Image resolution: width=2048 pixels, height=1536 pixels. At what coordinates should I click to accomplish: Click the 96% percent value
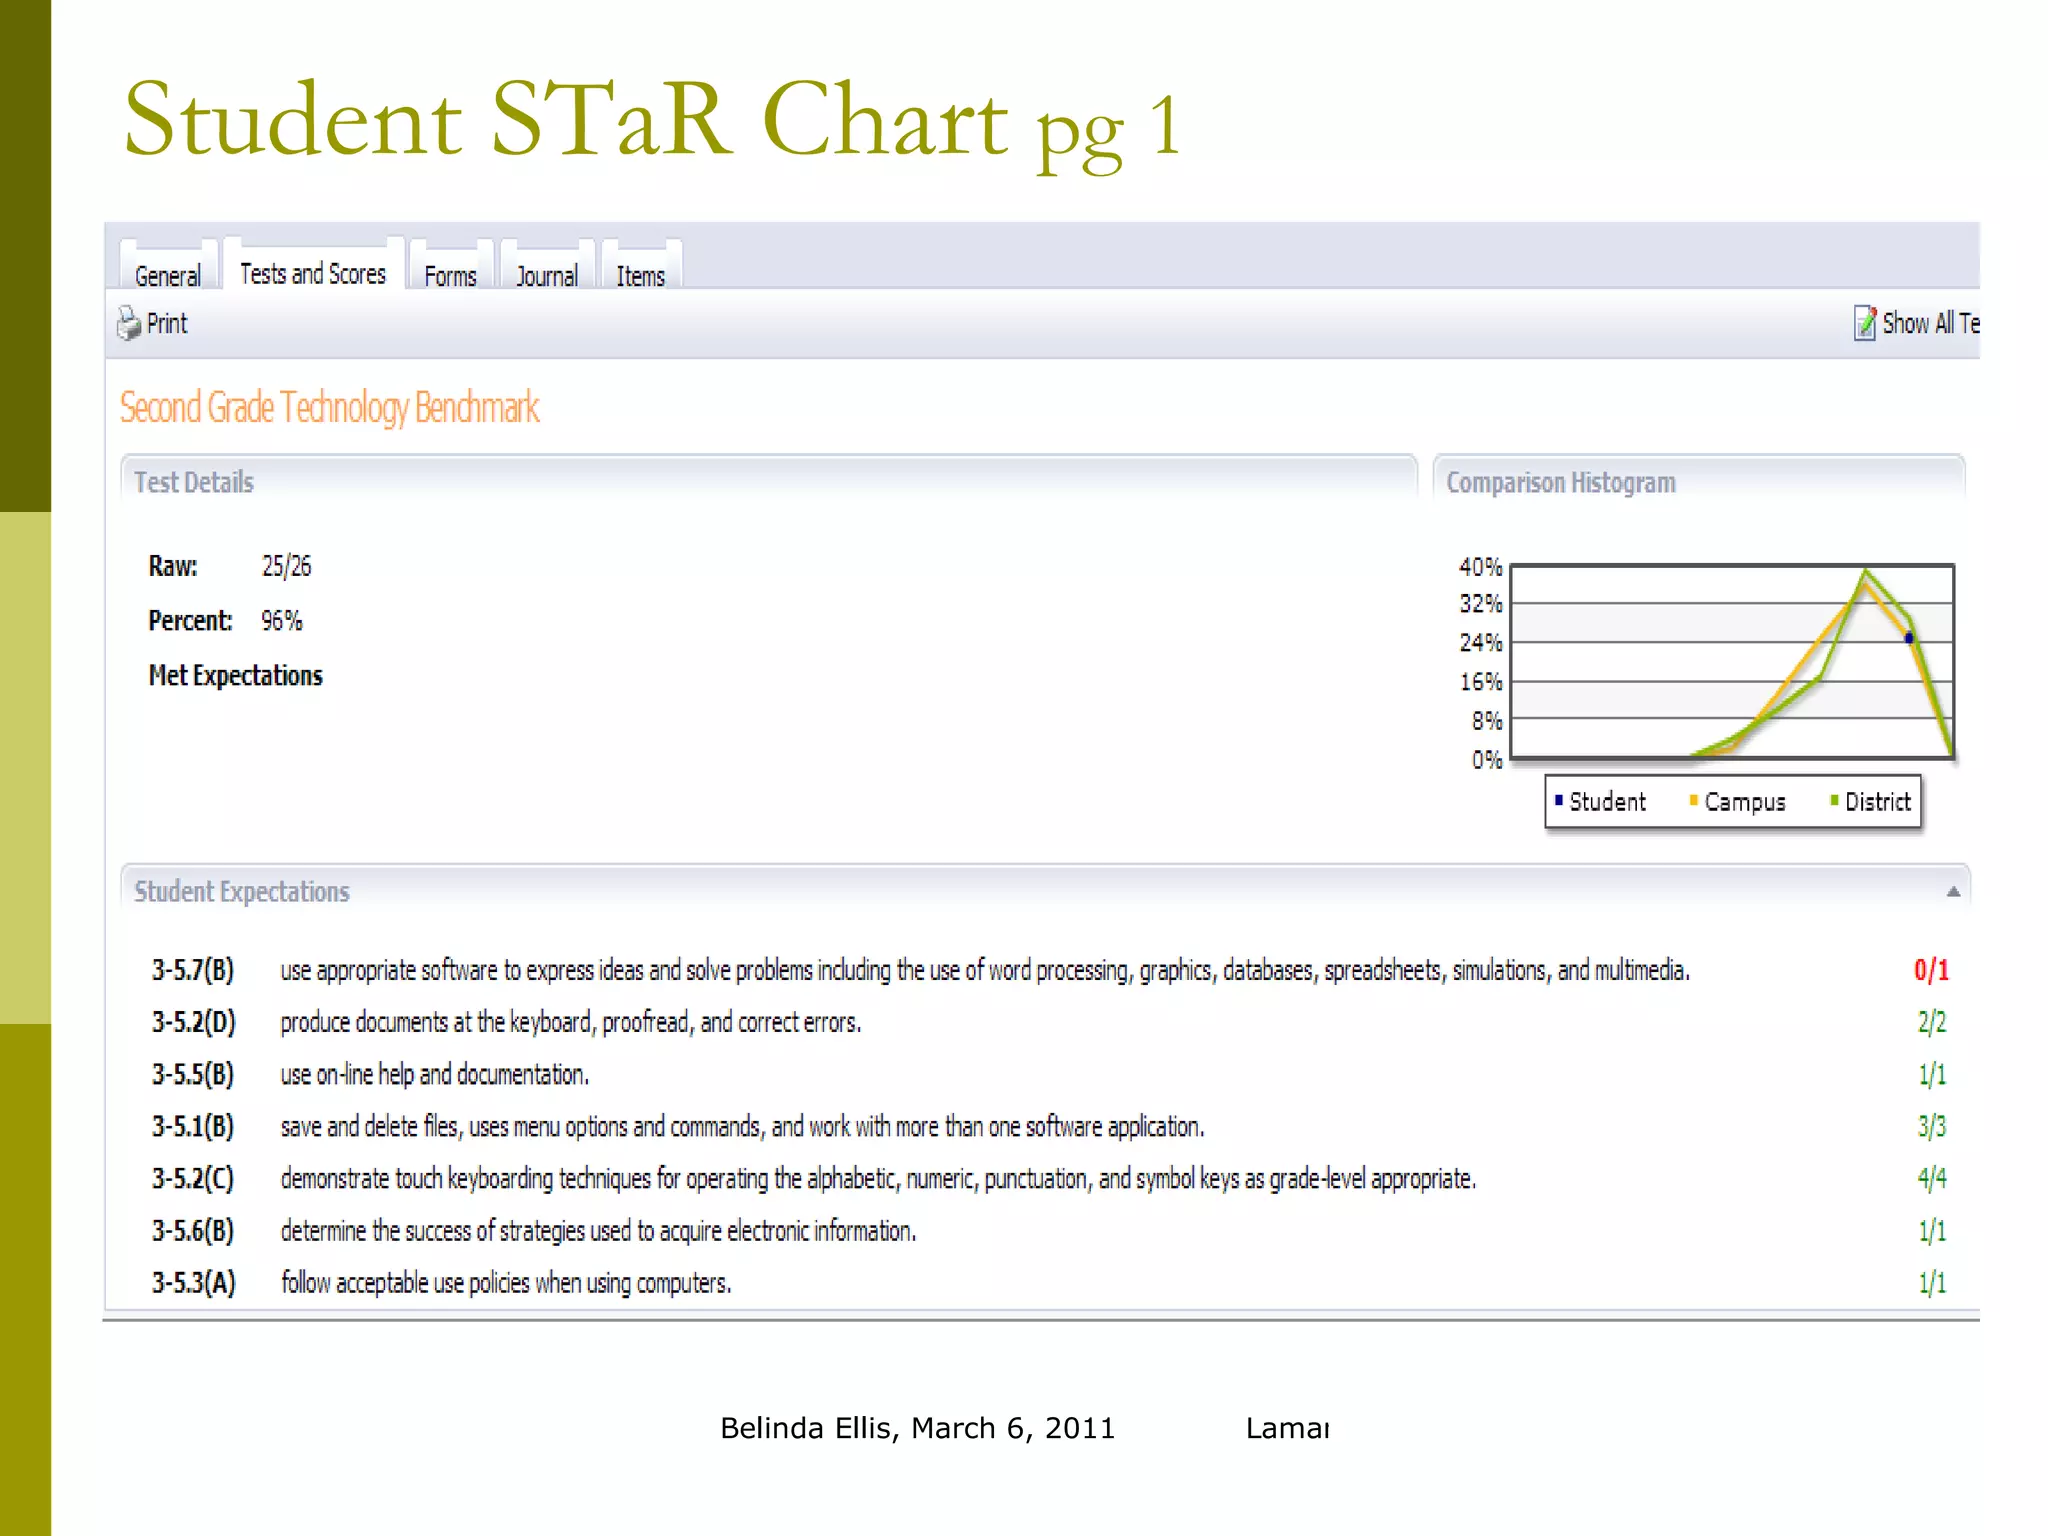pyautogui.click(x=281, y=621)
